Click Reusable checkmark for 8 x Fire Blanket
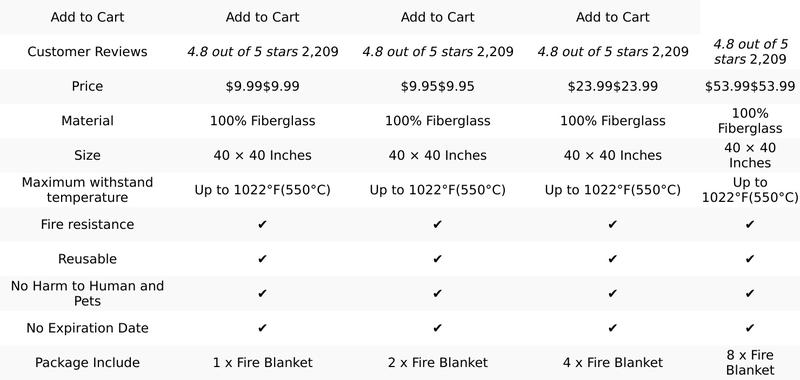 coord(749,259)
